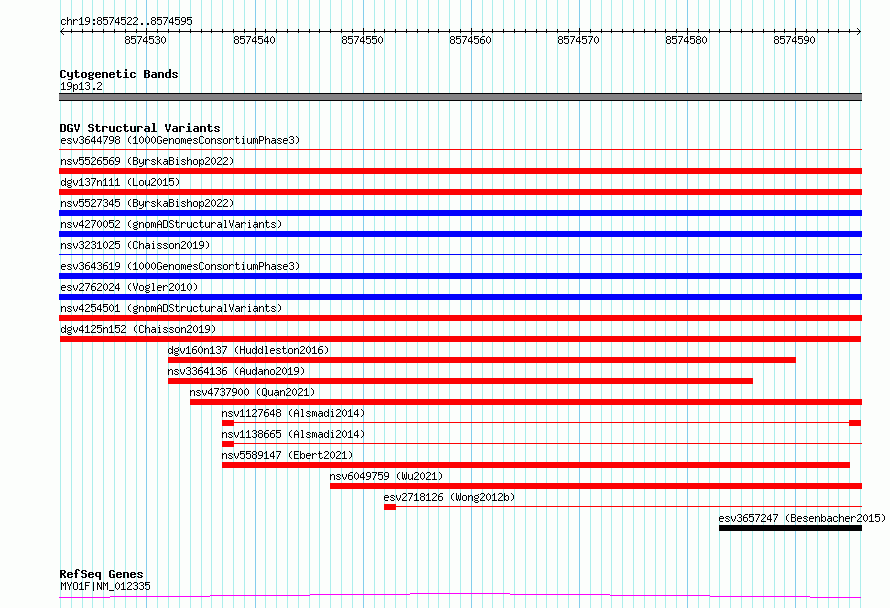890x608 pixels.
Task: Select the dgv137n111 Lou2015 variant label
Action: coord(120,182)
